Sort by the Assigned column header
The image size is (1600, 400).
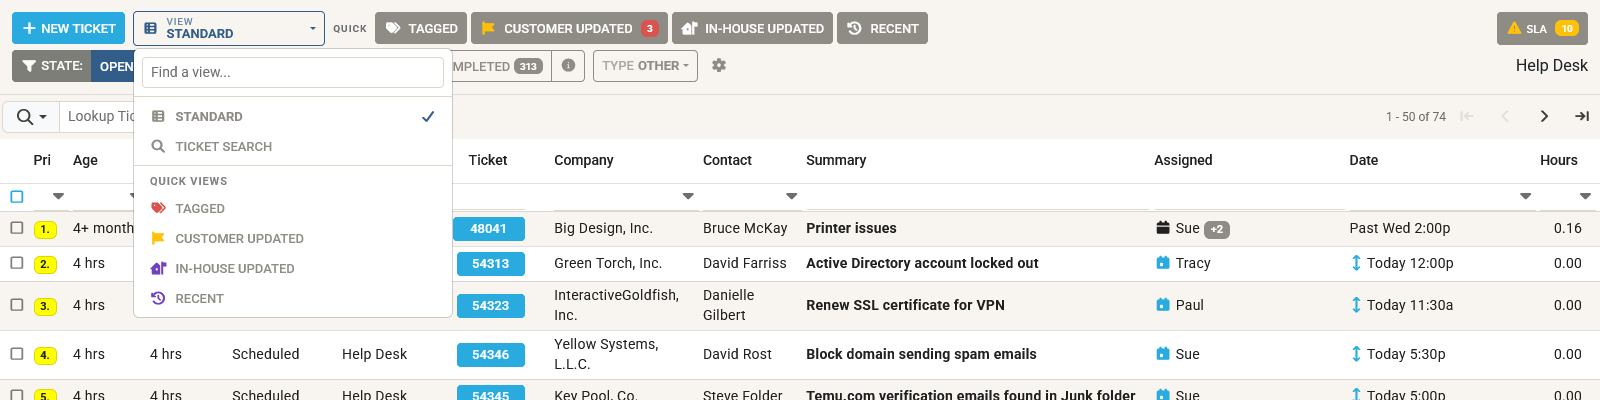[x=1183, y=160]
